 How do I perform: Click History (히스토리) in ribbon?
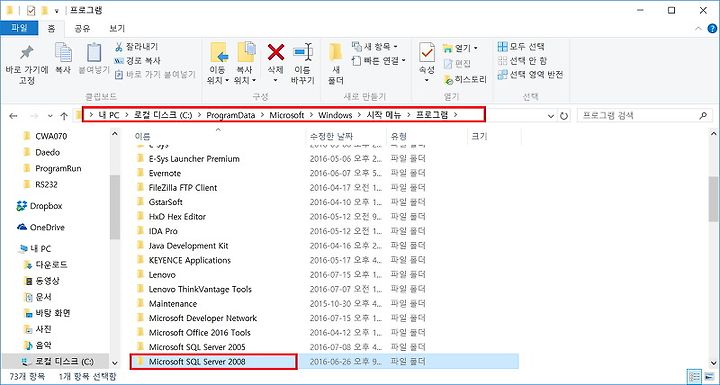465,79
